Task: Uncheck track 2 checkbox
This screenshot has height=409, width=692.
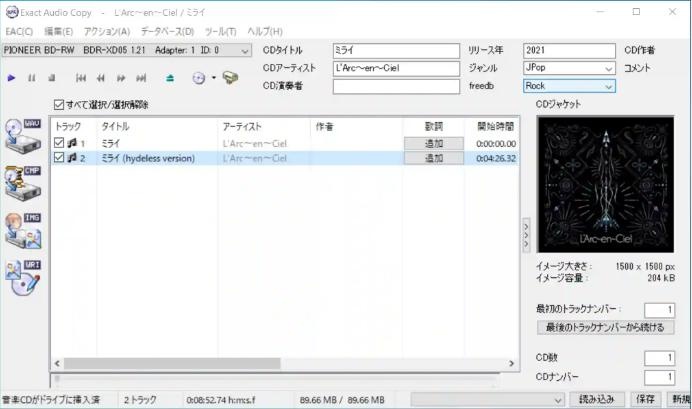Action: pyautogui.click(x=59, y=158)
